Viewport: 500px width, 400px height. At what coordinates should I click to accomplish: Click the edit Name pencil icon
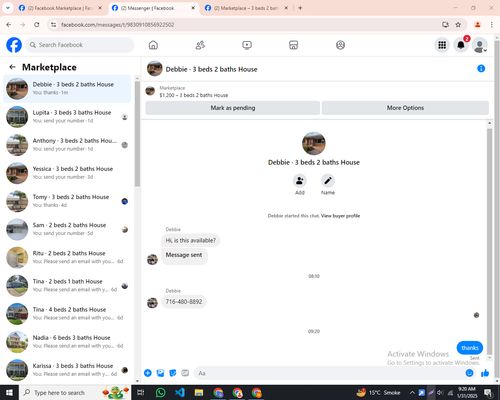pos(328,180)
